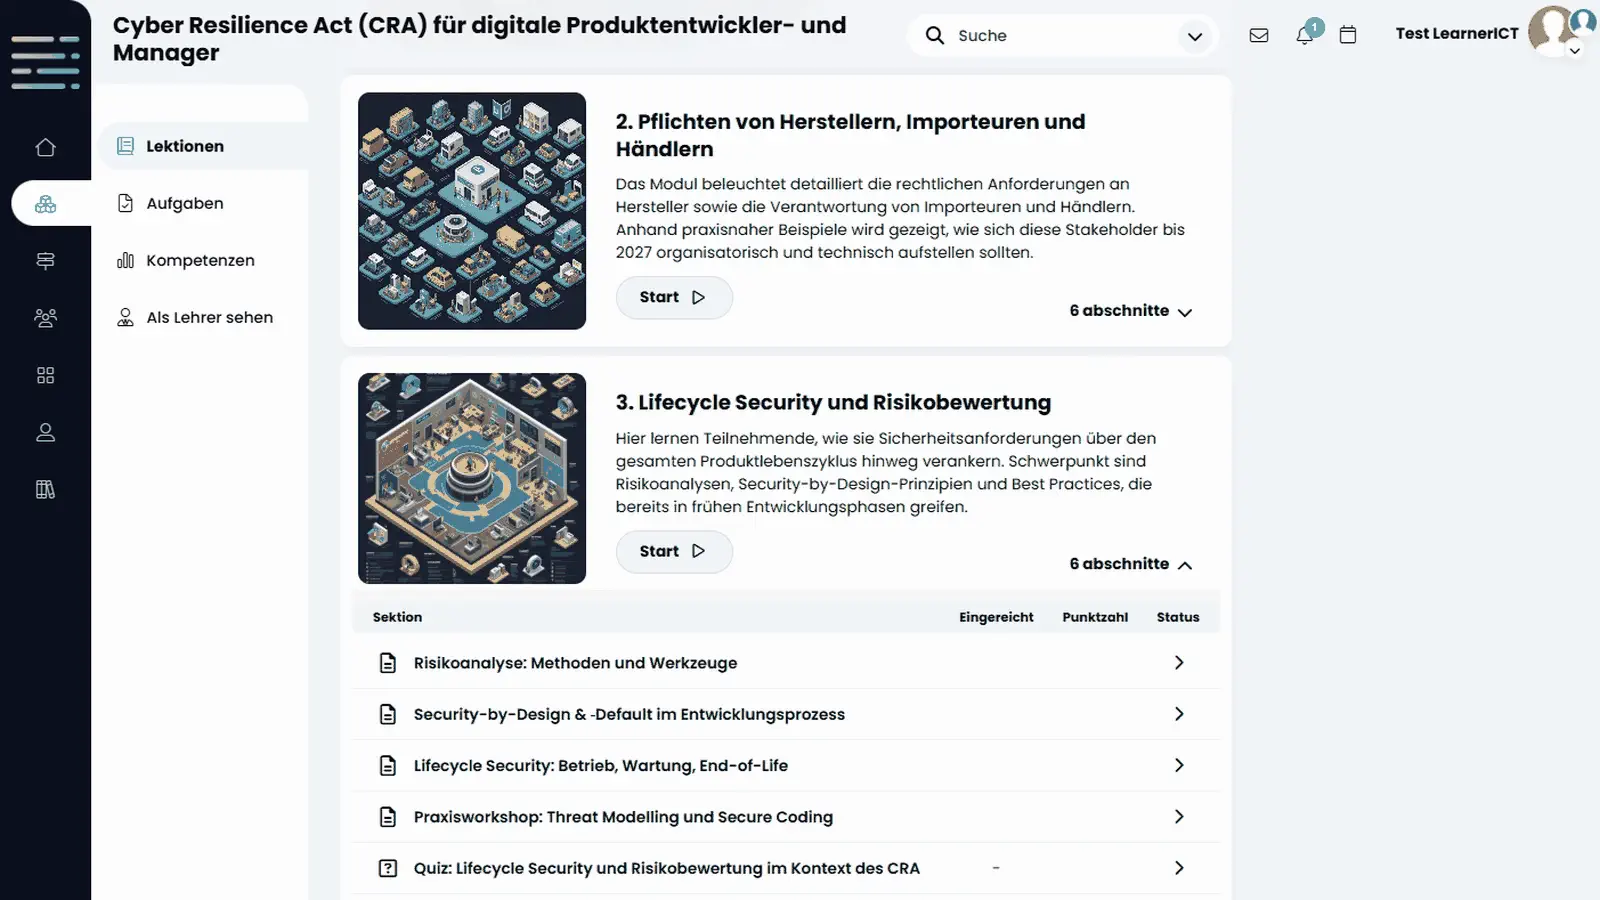The width and height of the screenshot is (1600, 900).
Task: Open the single user profile sidebar icon
Action: tap(45, 432)
